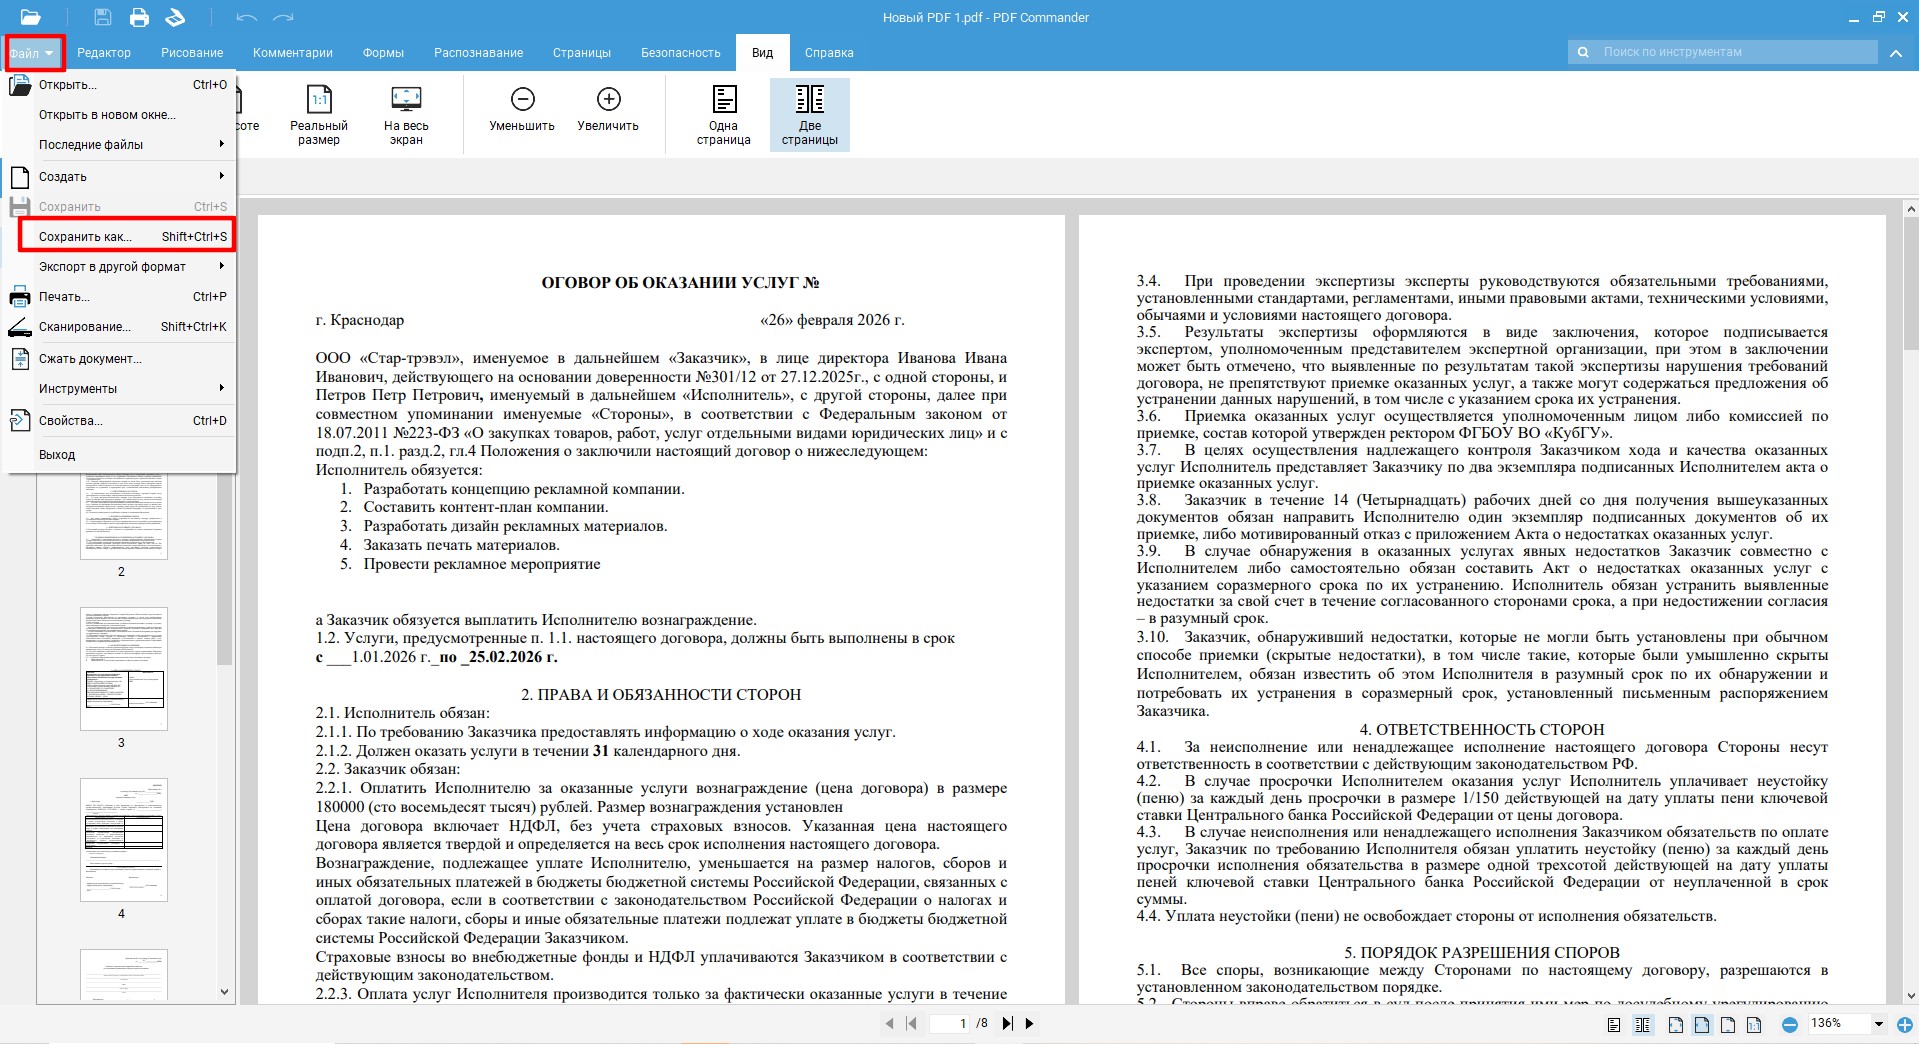Select the Вид tab
Viewport: 1919px width, 1044px height.
pos(762,53)
